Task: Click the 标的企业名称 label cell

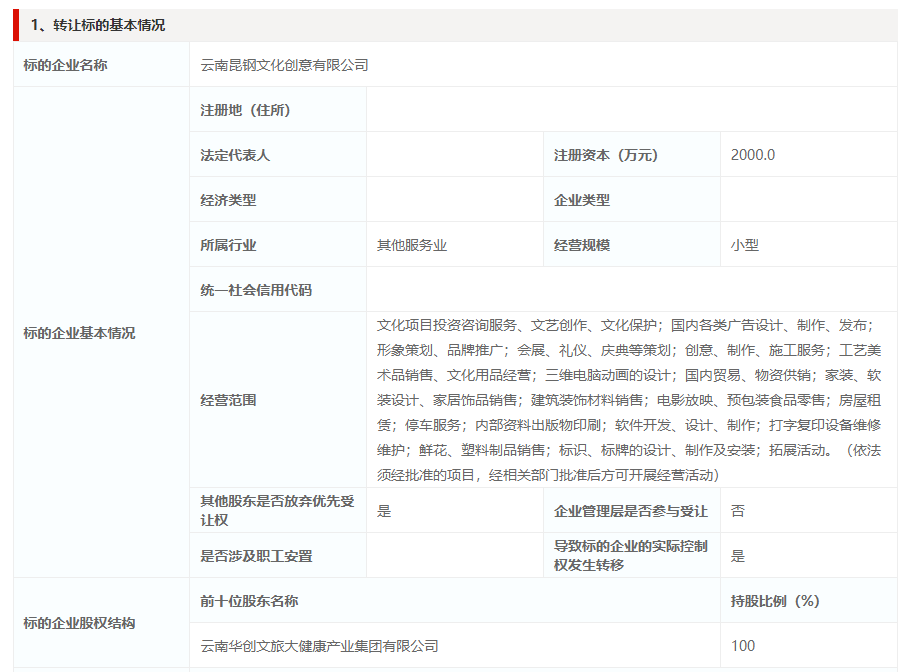Action: tap(70, 65)
